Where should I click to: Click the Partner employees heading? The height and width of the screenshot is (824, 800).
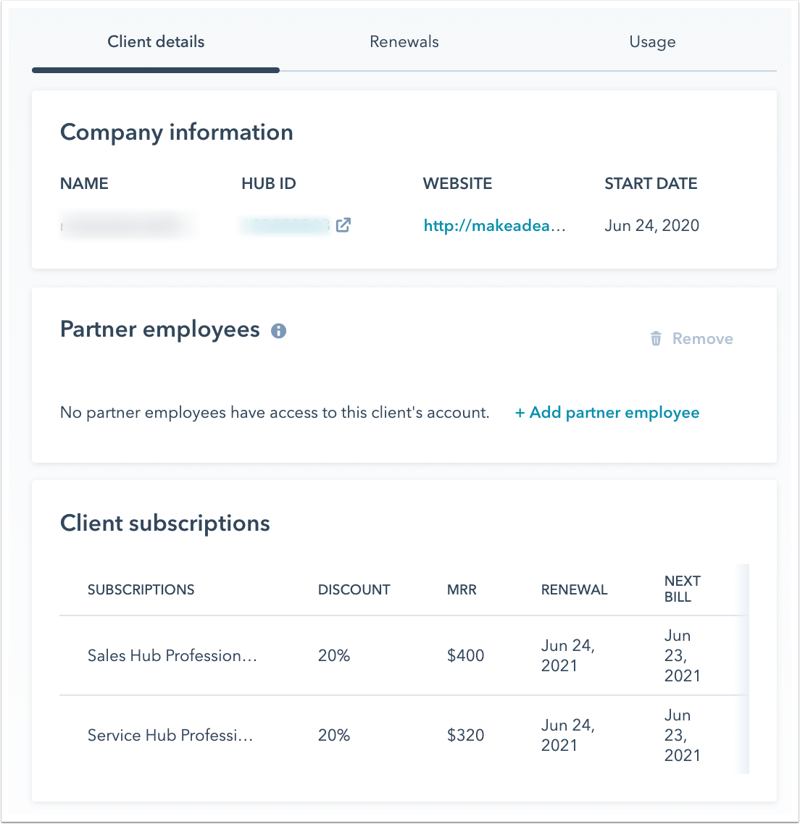[x=160, y=329]
